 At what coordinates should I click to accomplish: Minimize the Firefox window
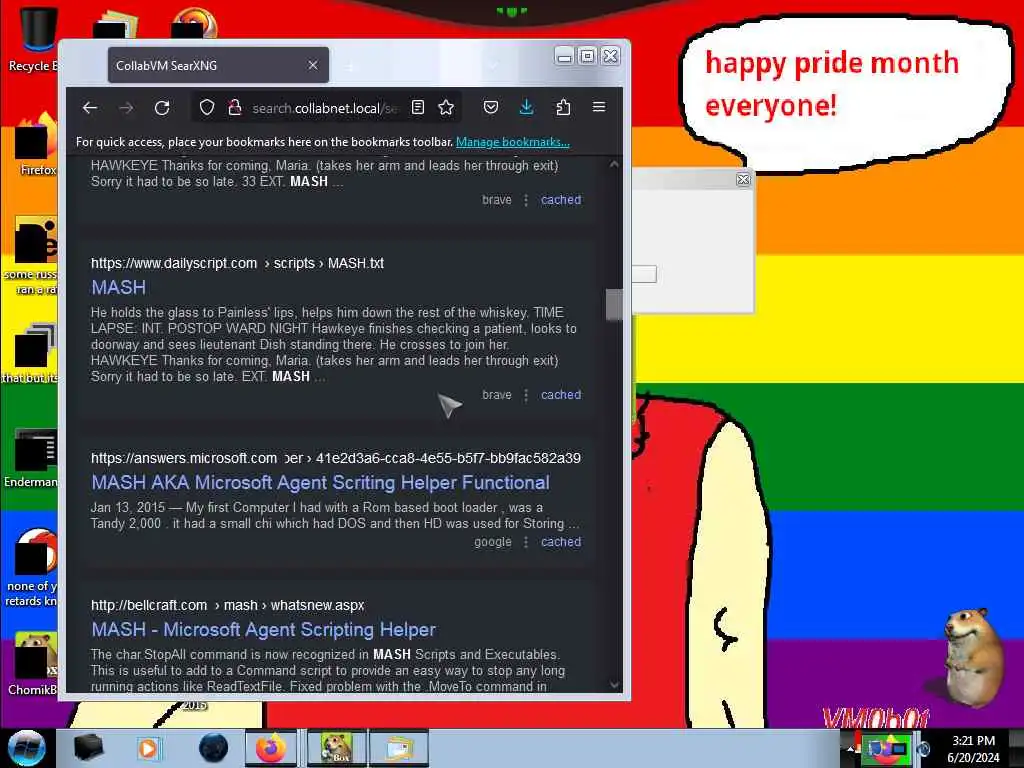tap(565, 56)
